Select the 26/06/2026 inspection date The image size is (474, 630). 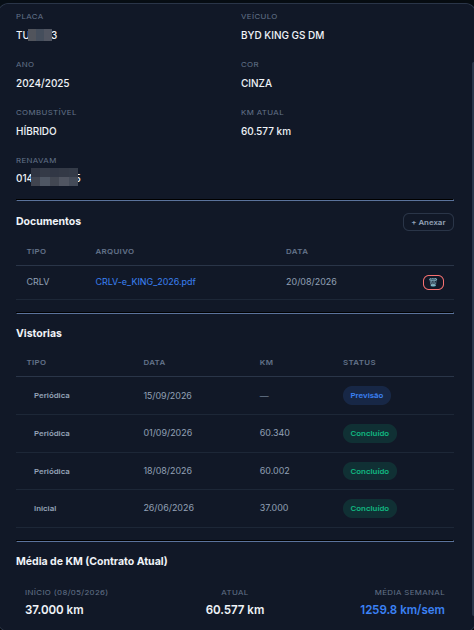click(x=169, y=507)
